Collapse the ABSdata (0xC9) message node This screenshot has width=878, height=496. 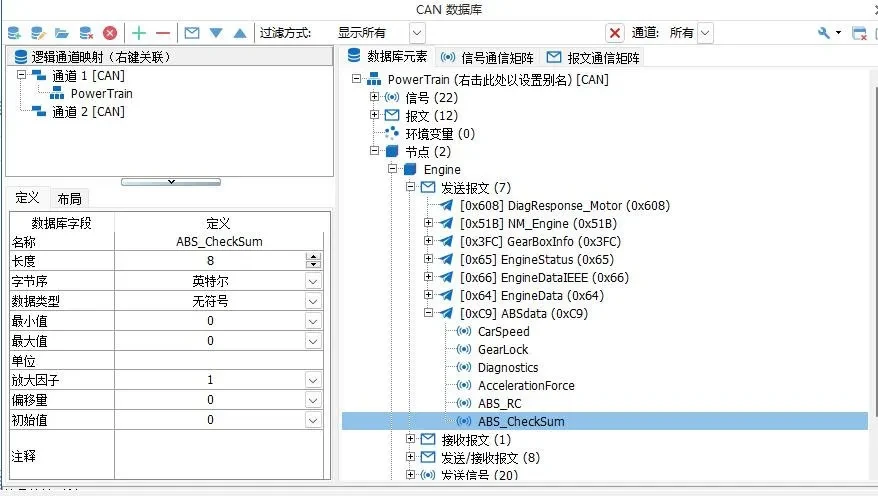tap(429, 313)
